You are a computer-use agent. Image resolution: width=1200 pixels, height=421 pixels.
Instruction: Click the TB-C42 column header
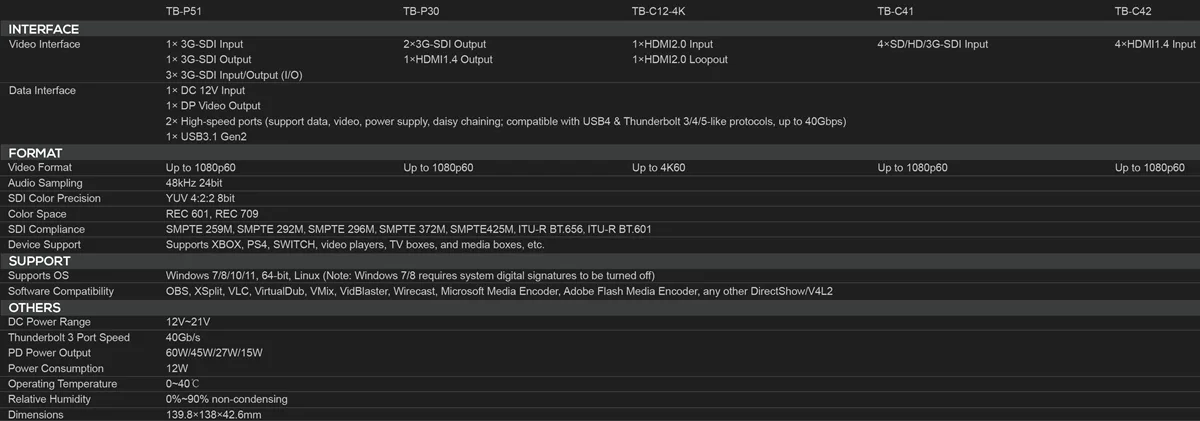[x=1134, y=11]
